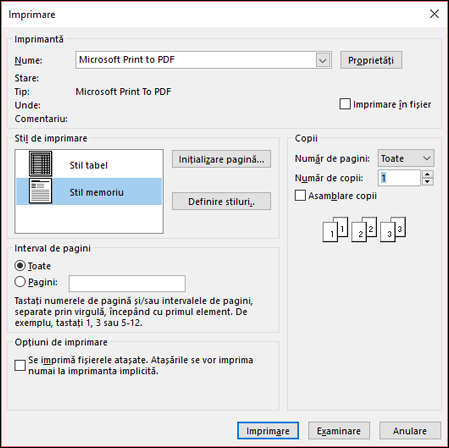
Task: Select the 'Stil tabel' list row
Action: coord(89,164)
